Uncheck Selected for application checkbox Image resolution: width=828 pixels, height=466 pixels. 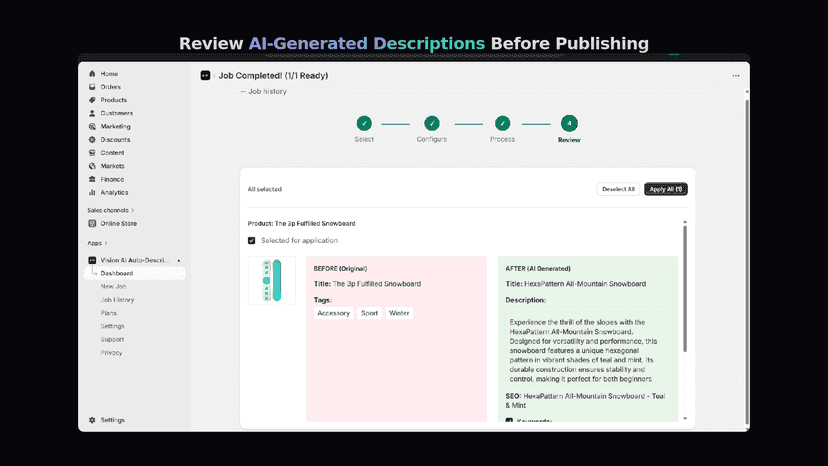click(252, 240)
